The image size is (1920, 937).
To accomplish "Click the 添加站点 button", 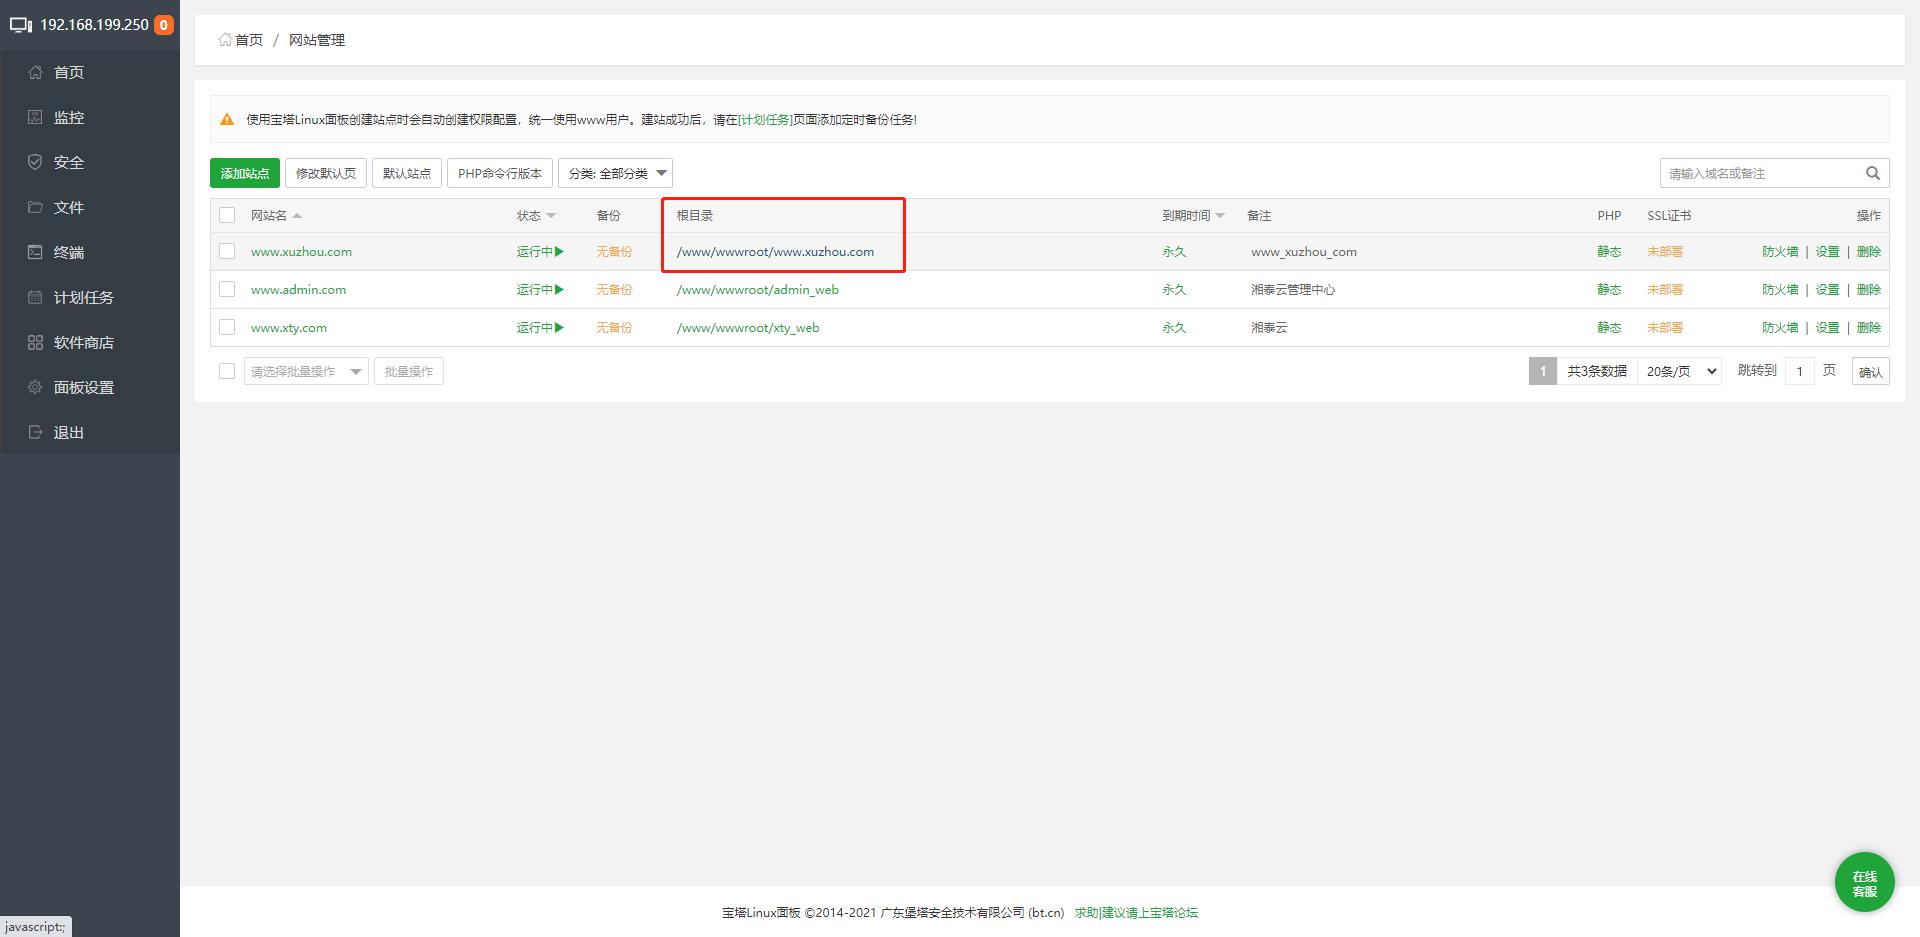I will point(245,173).
